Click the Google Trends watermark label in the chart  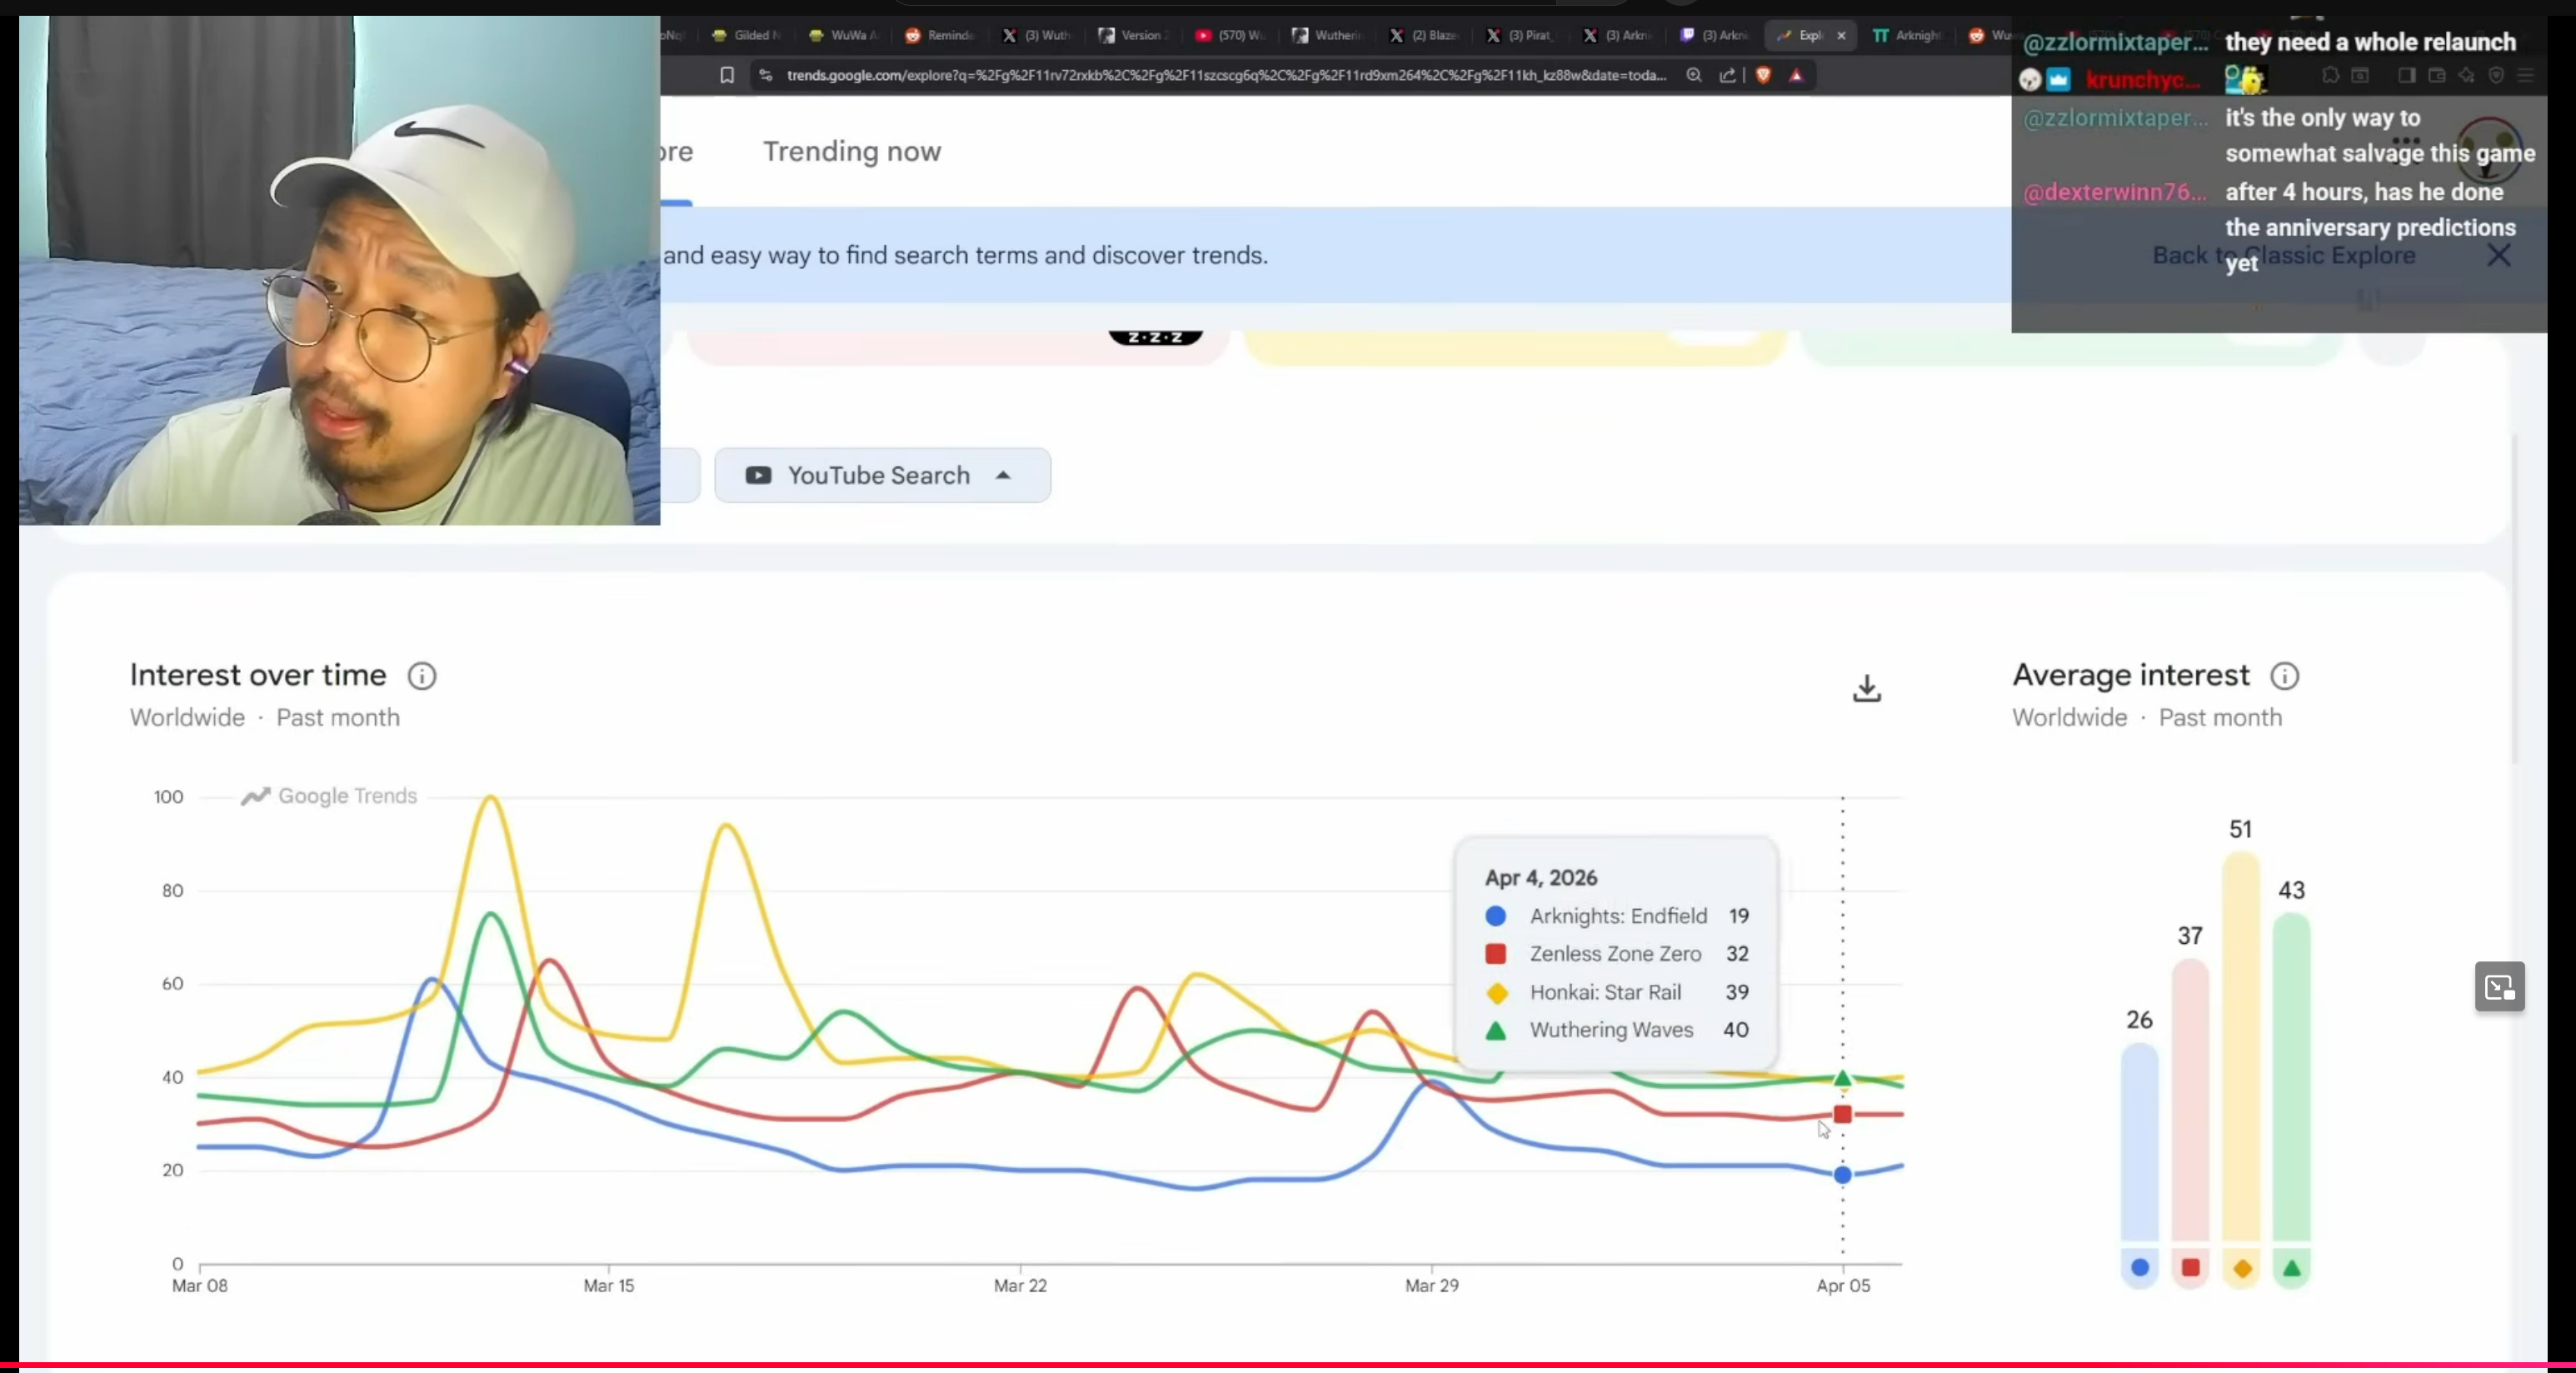point(329,796)
